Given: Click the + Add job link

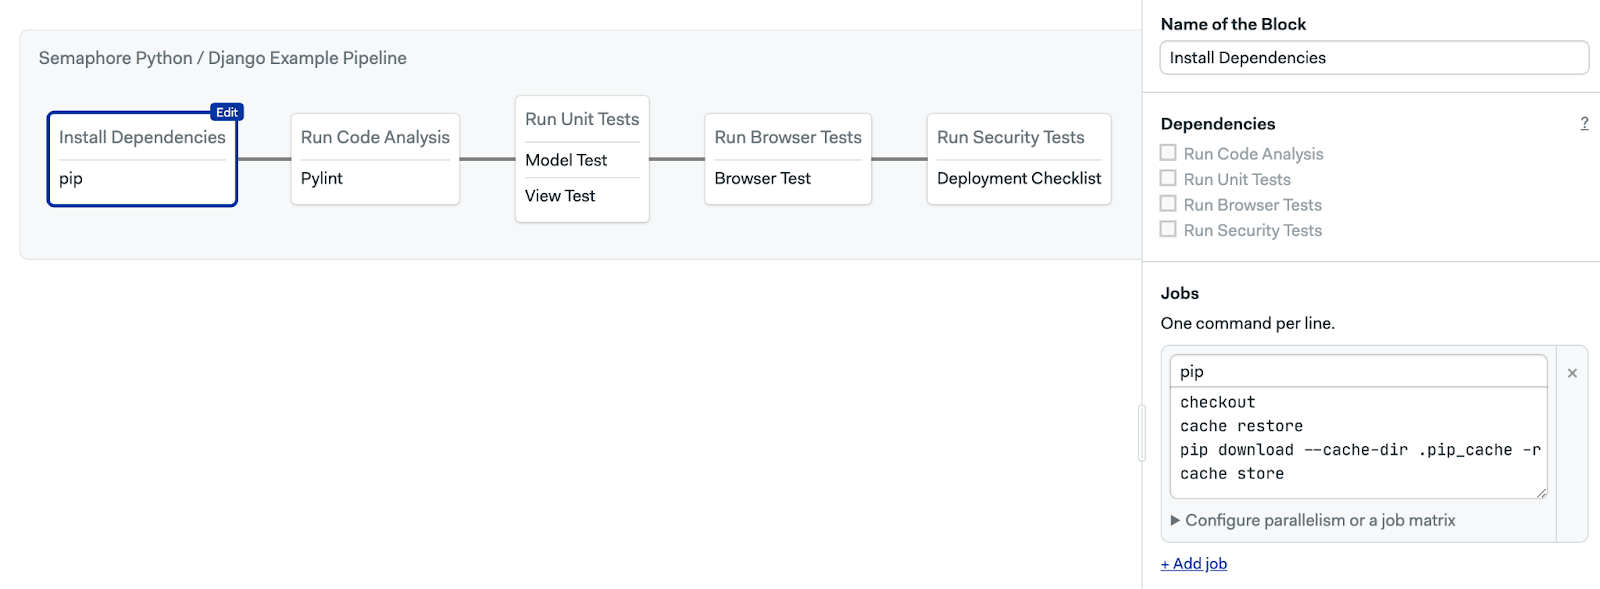Looking at the screenshot, I should coord(1194,564).
